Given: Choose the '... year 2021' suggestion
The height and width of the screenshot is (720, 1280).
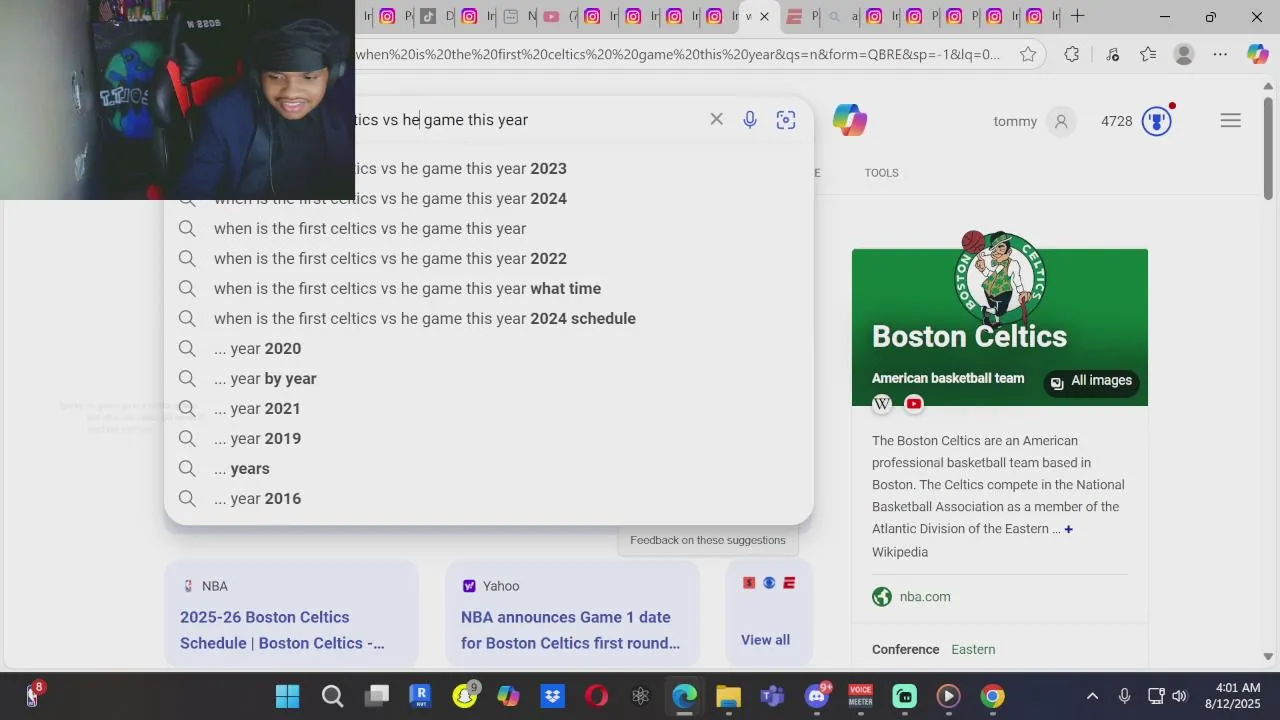Looking at the screenshot, I should pyautogui.click(x=488, y=408).
